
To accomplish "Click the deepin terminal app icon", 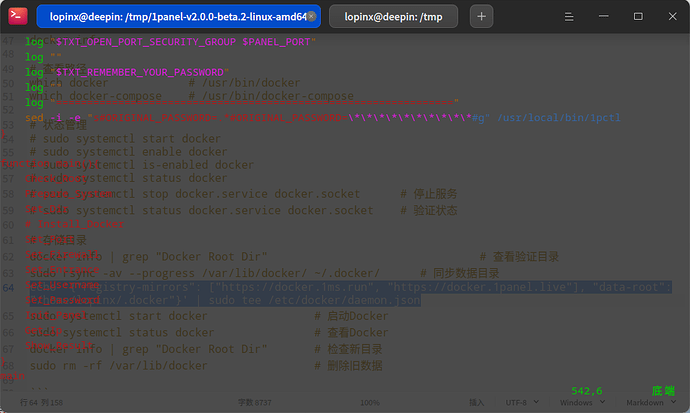I will tap(18, 16).
